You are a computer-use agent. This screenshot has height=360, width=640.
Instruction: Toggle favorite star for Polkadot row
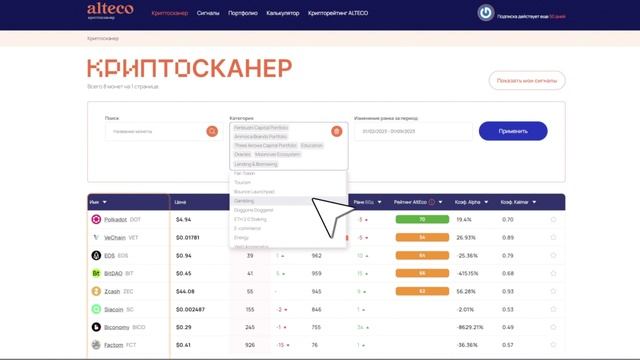[553, 220]
